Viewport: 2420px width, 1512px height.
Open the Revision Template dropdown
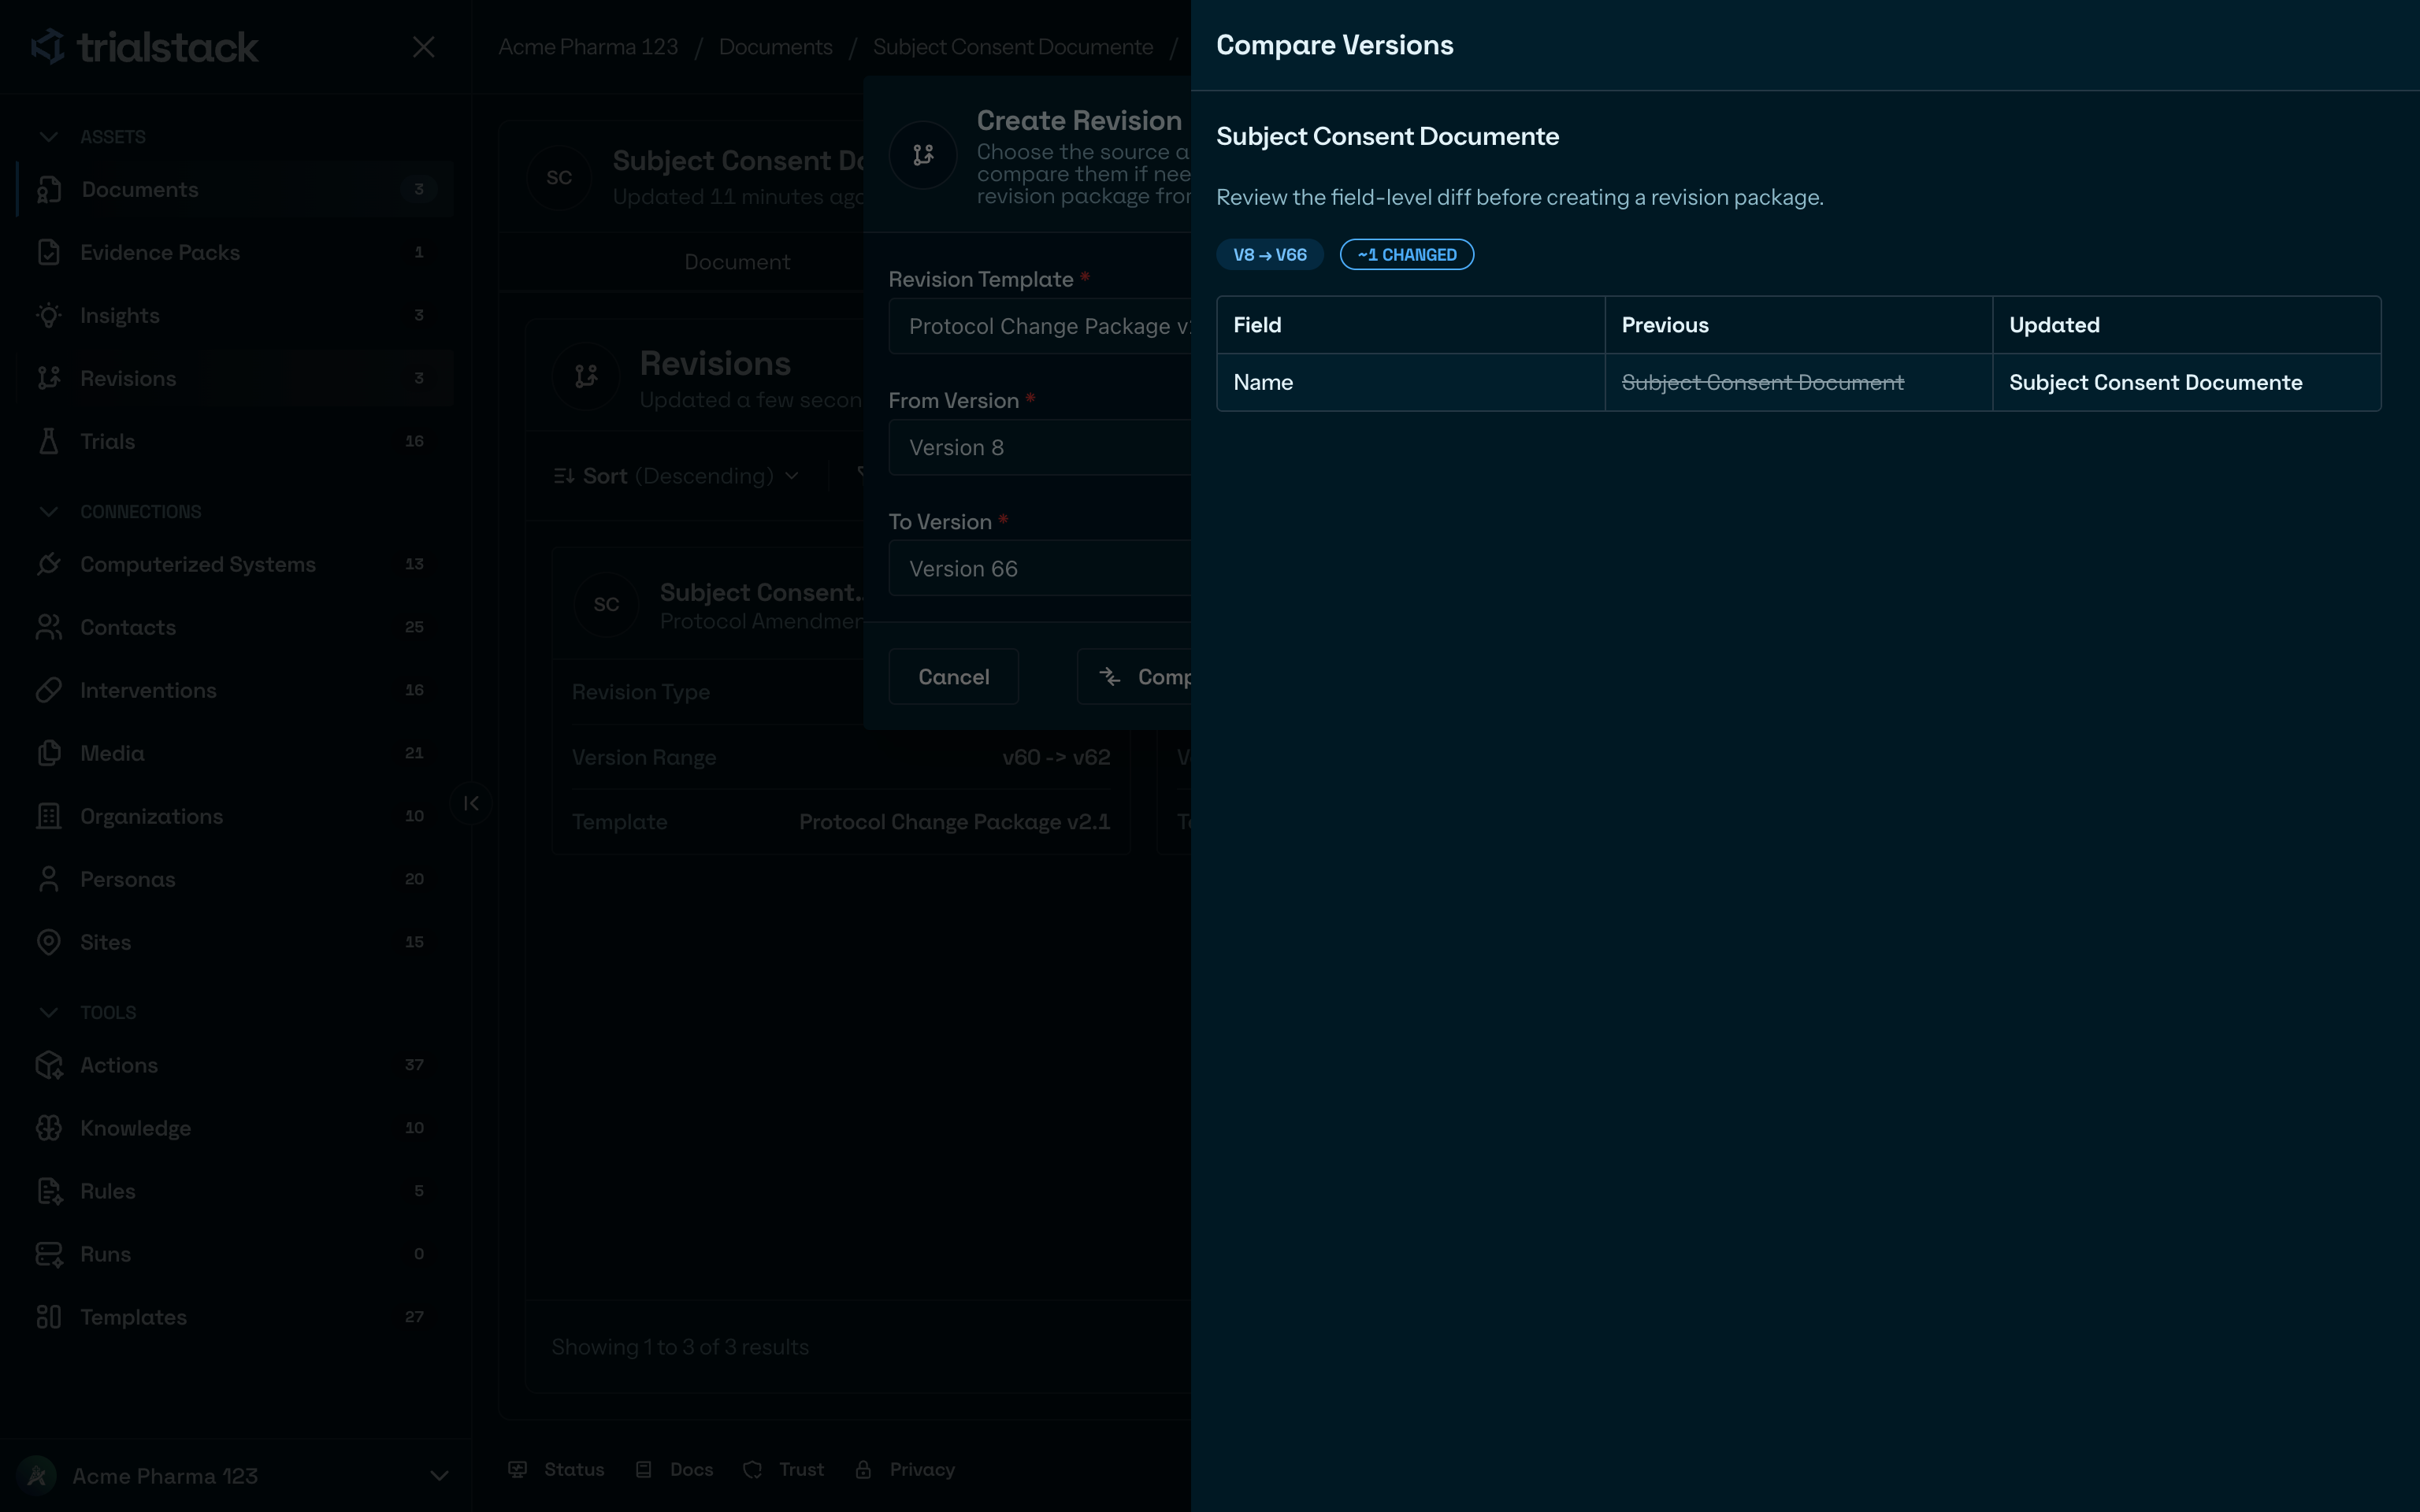(x=1039, y=326)
